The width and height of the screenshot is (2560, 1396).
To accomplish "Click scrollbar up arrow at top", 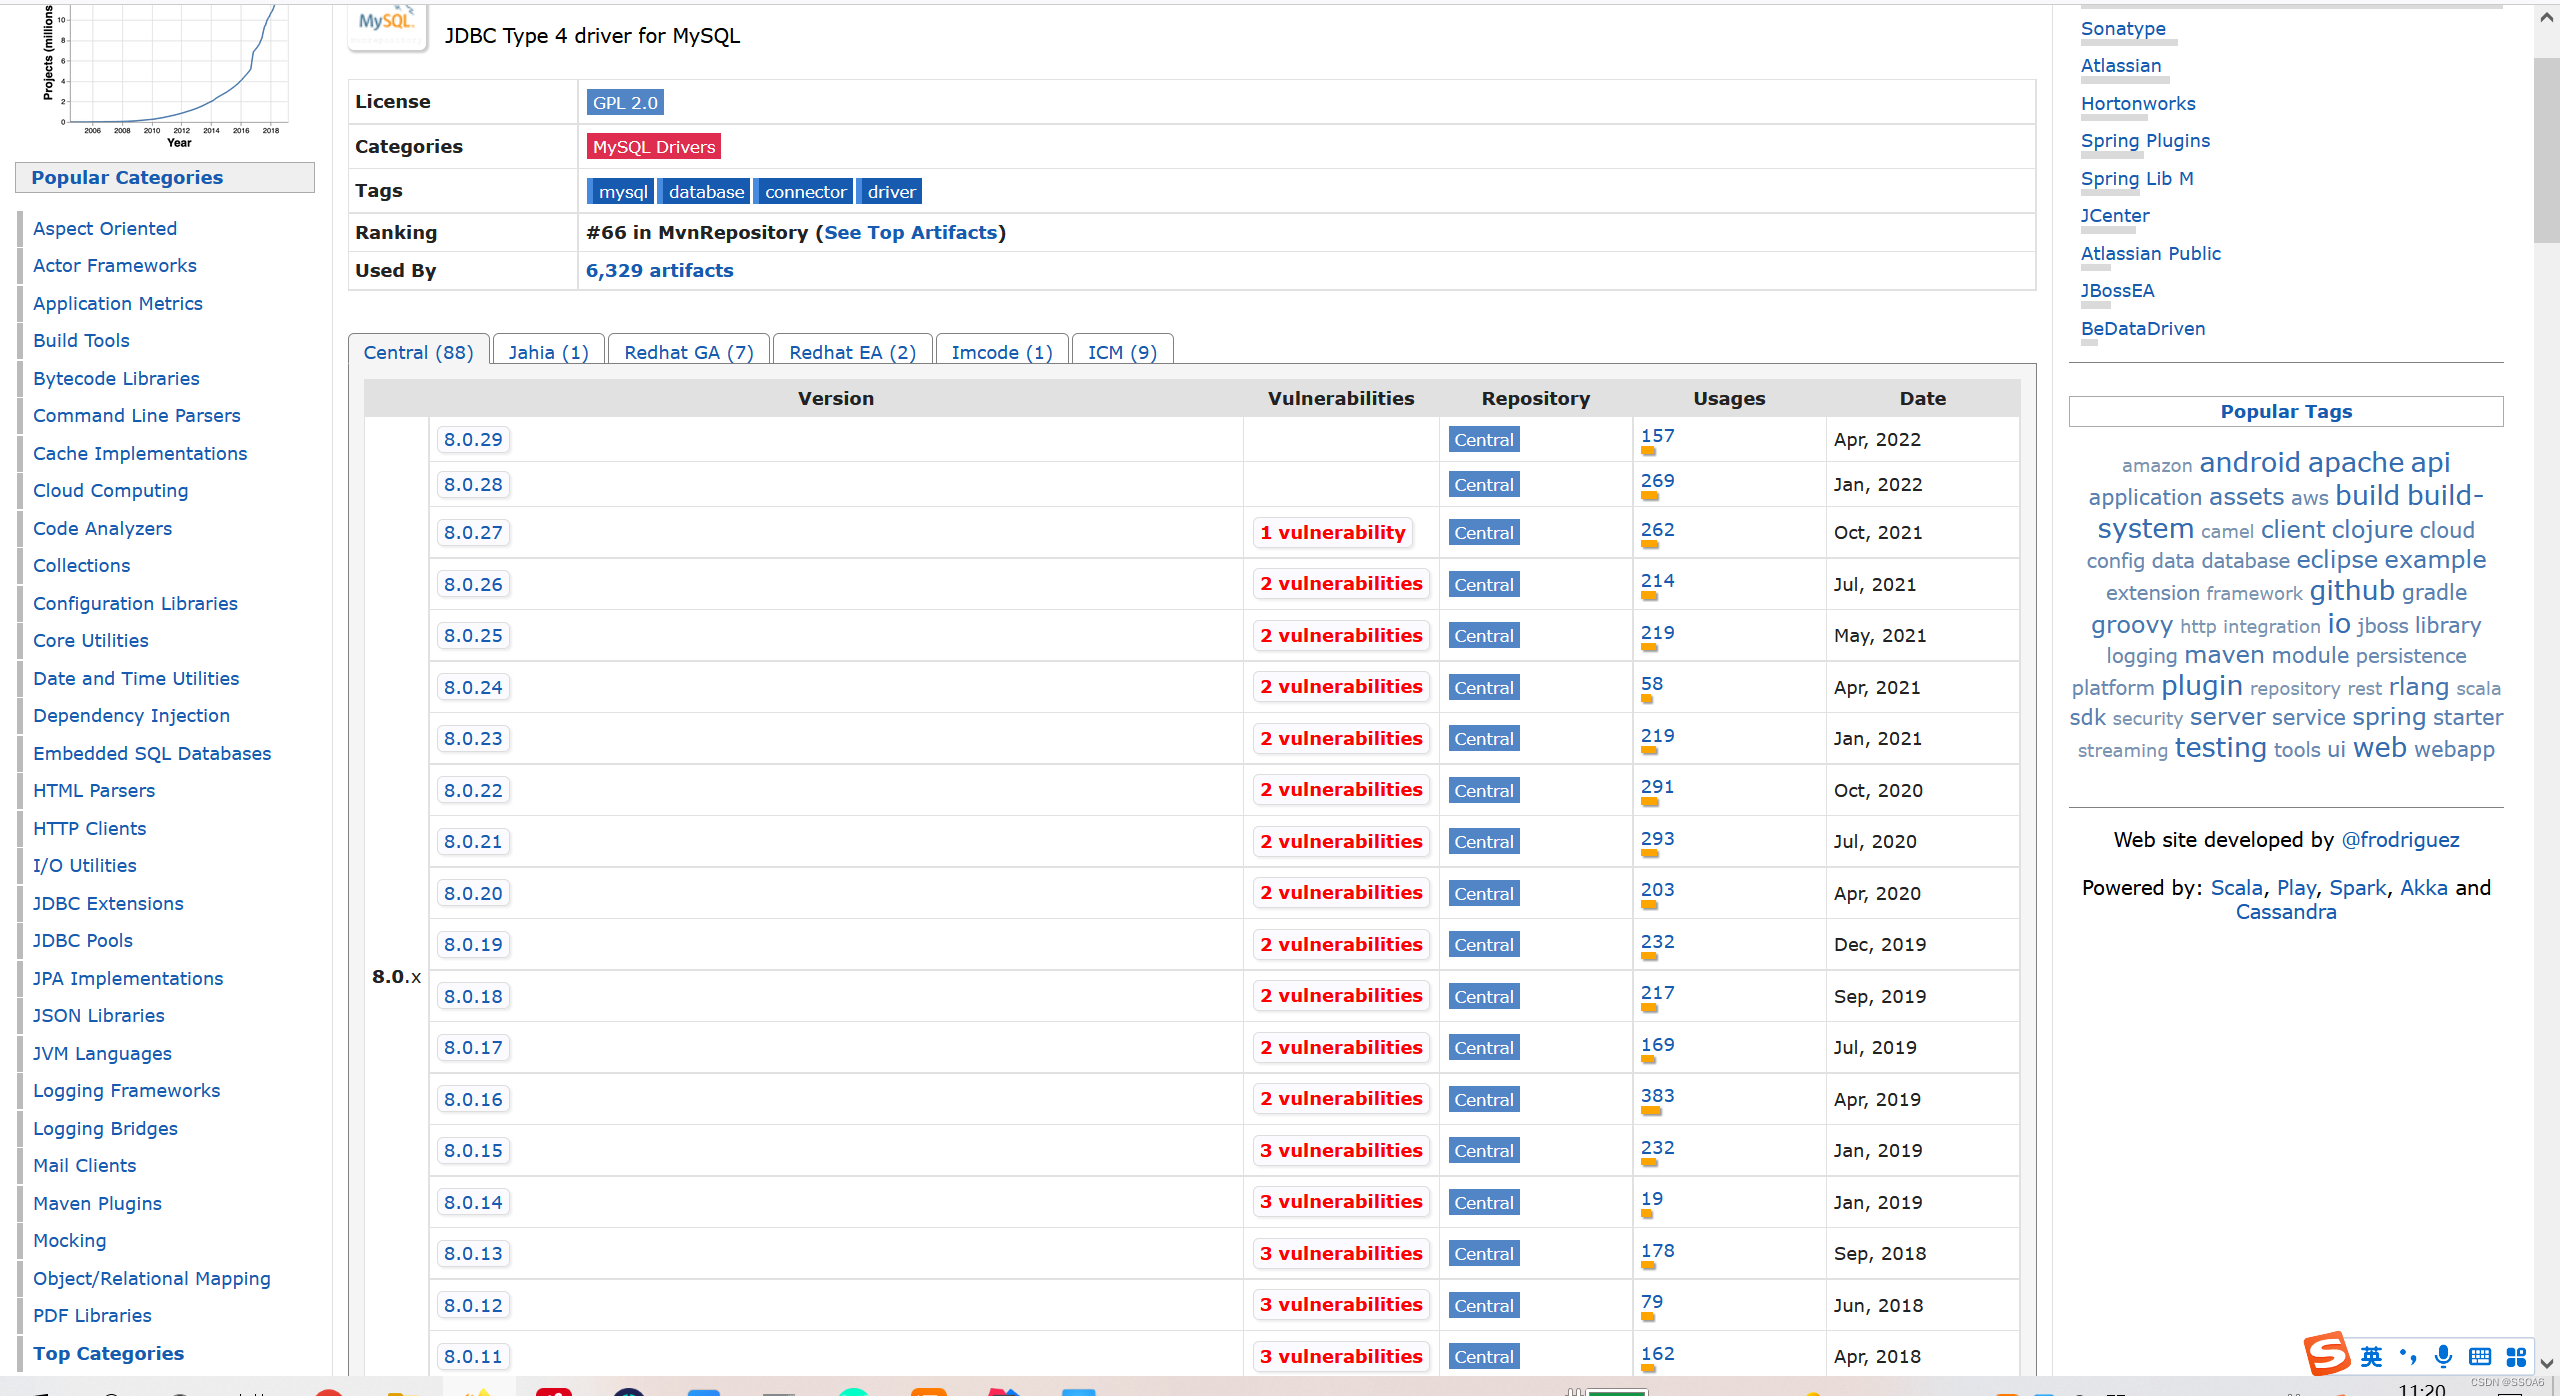I will [x=2547, y=18].
